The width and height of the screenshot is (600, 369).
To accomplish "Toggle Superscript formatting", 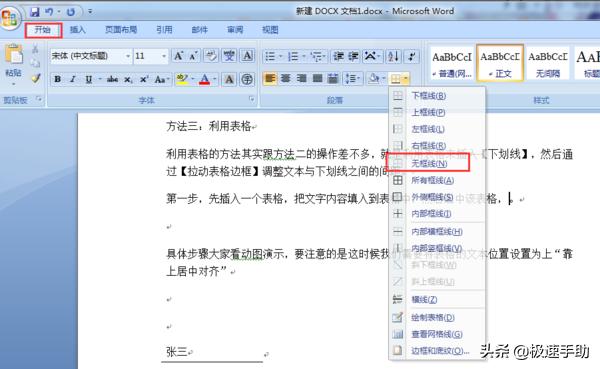I will 144,79.
